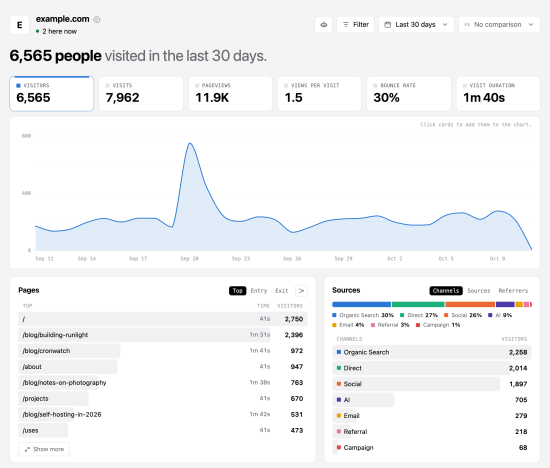Image resolution: width=550 pixels, height=468 pixels.
Task: Click AI channel row
Action: [x=432, y=400]
